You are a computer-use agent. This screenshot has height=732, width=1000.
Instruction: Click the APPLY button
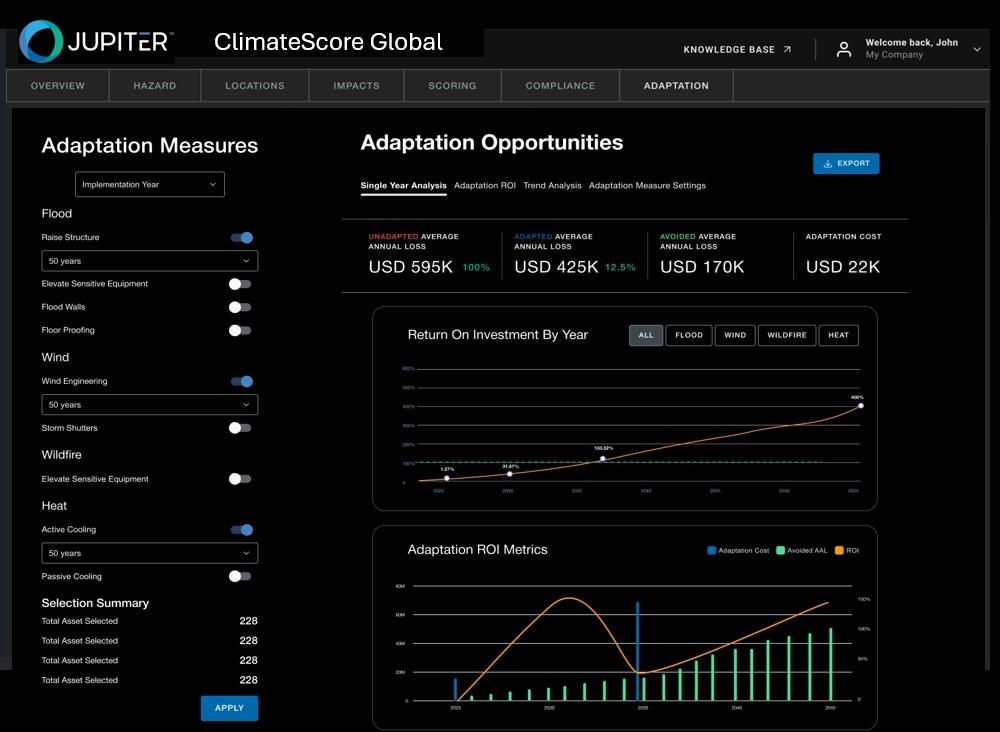[229, 708]
